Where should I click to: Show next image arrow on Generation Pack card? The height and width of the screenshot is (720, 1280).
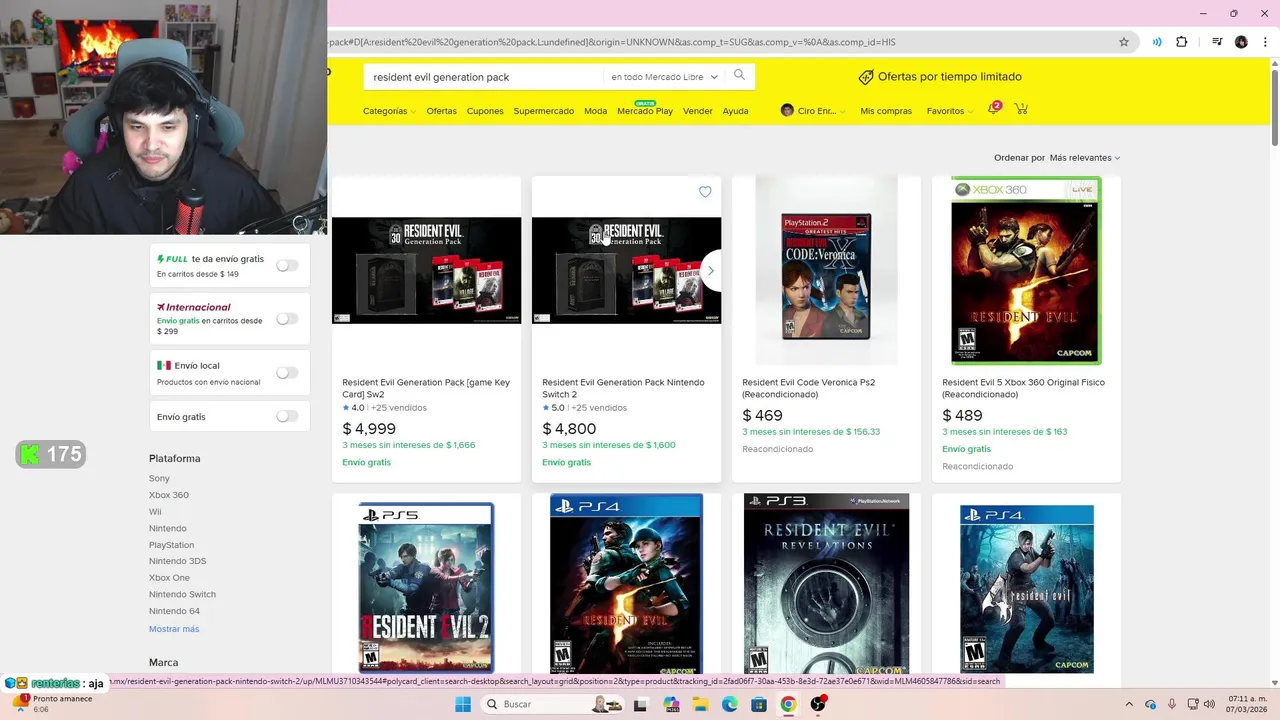coord(710,270)
